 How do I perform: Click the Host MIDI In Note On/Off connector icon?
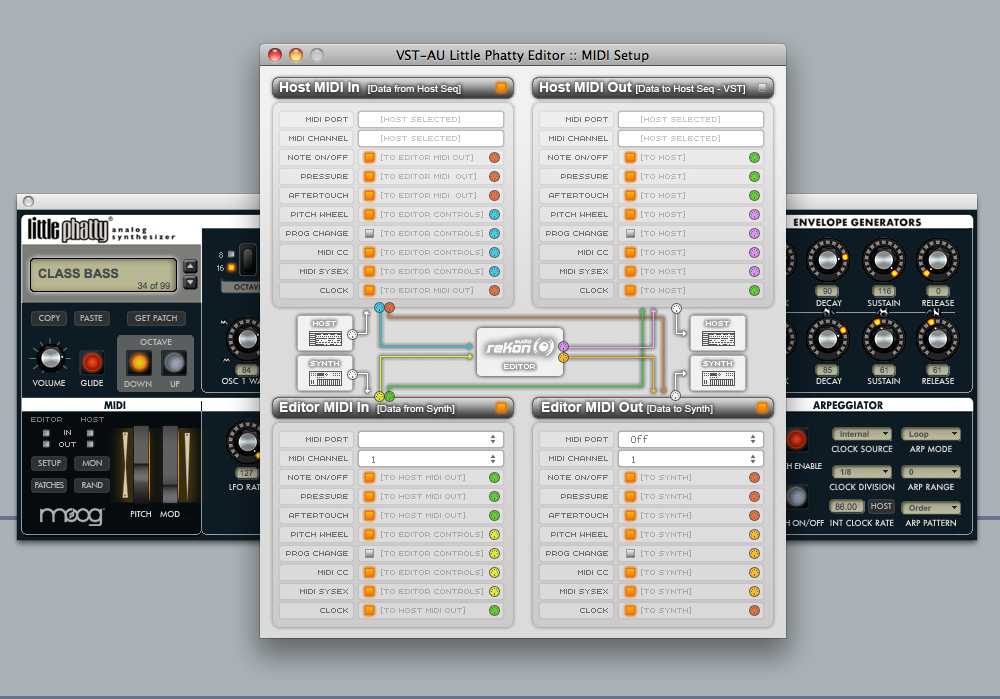pos(494,157)
